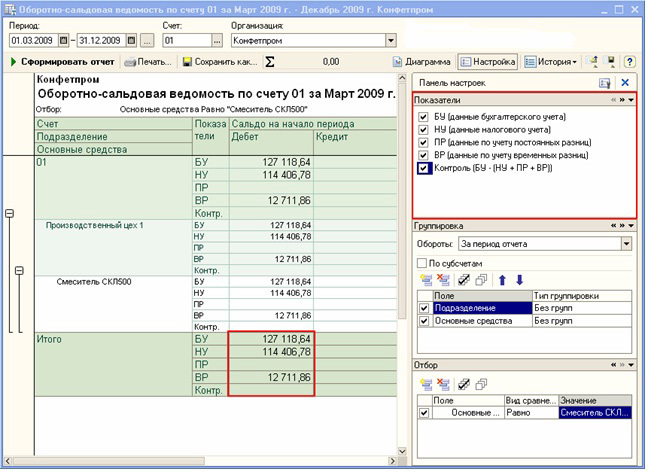
Task: Select Без групп cell of Основные средства row
Action: click(x=582, y=321)
